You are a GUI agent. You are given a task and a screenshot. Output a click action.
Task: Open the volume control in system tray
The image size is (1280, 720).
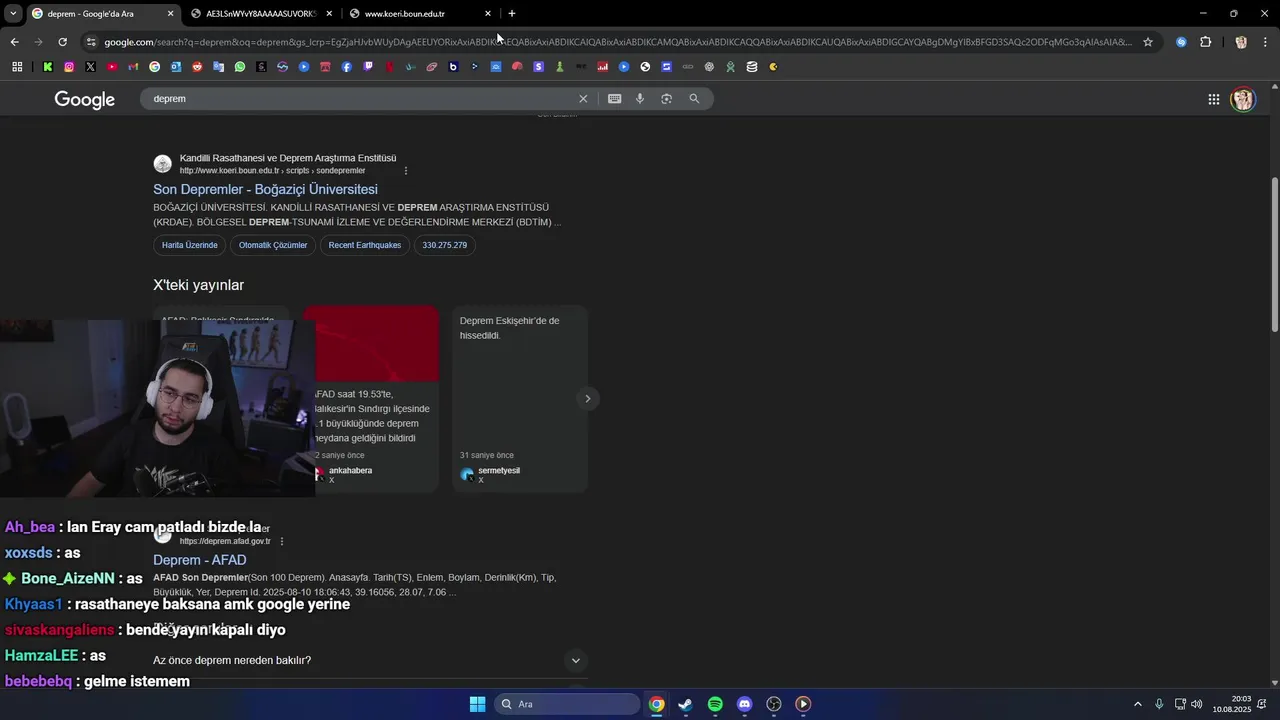[x=1197, y=704]
